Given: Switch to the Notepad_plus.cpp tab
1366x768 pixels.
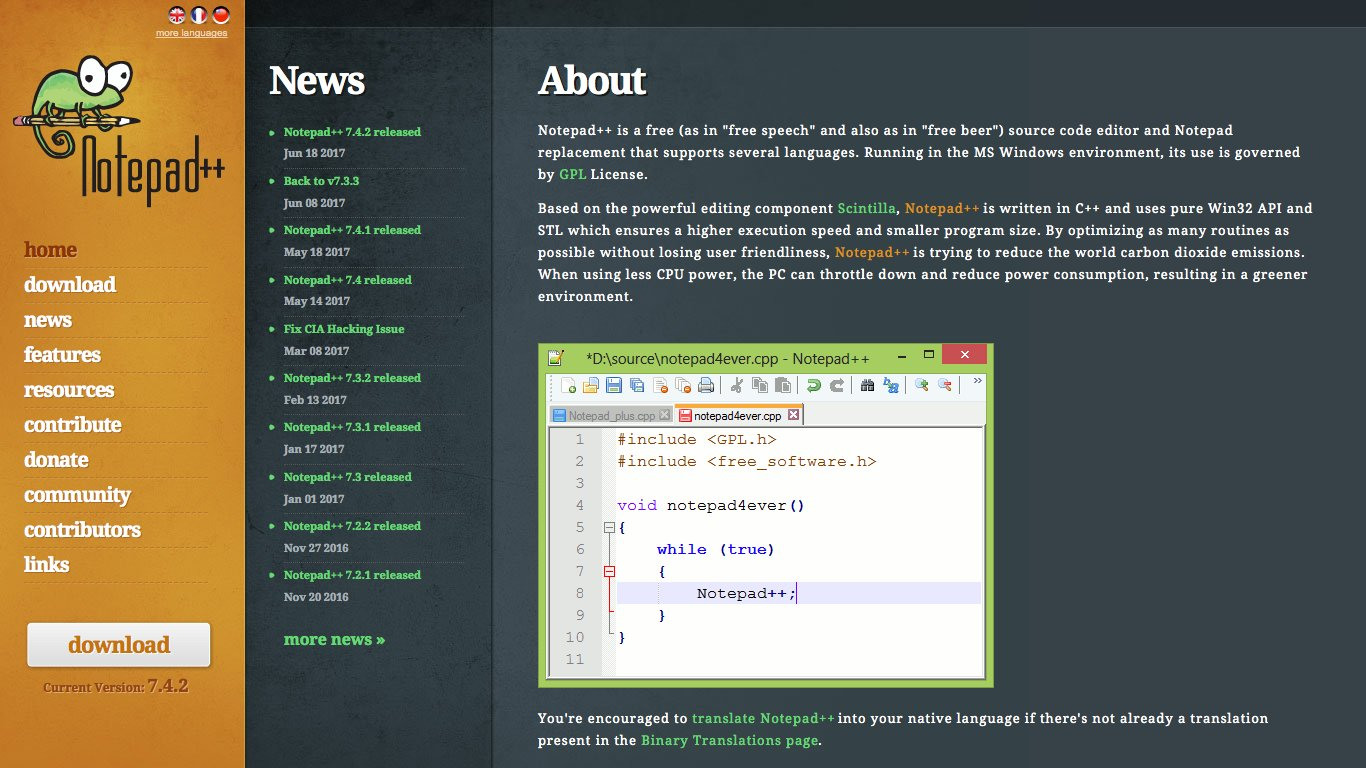Looking at the screenshot, I should click(x=610, y=414).
